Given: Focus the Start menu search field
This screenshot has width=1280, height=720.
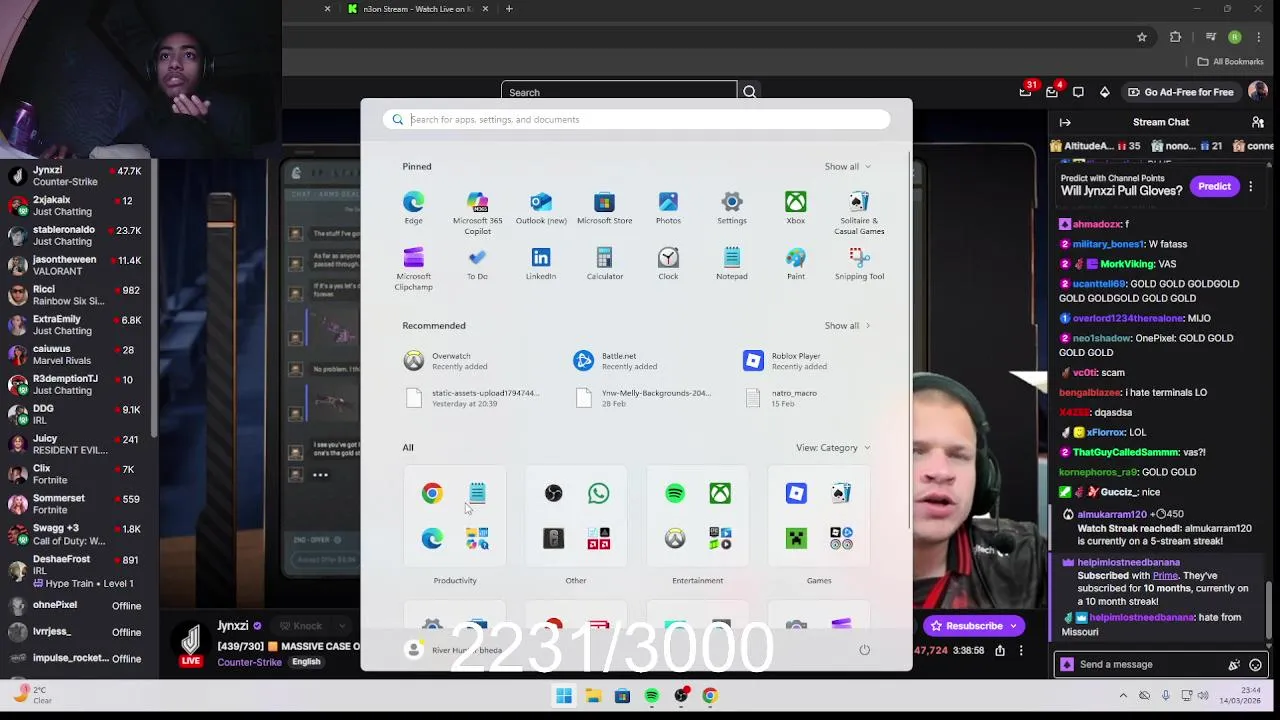Looking at the screenshot, I should pos(636,119).
